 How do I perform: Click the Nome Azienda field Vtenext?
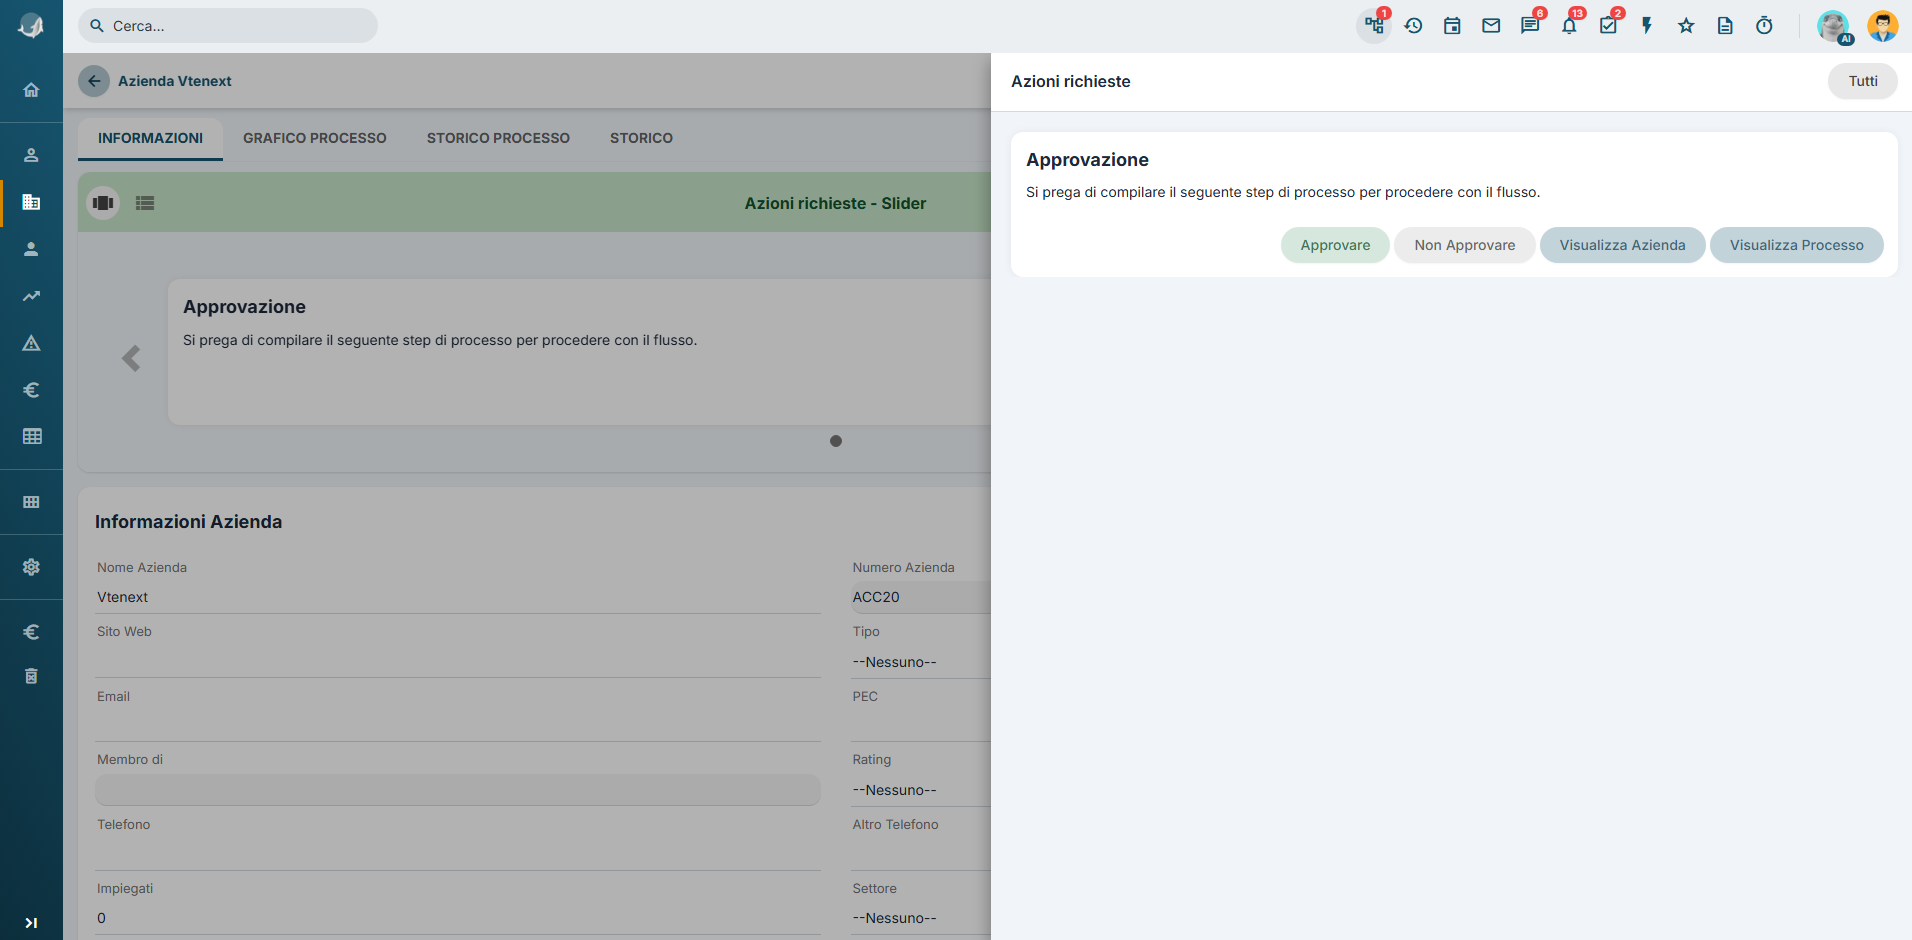458,597
